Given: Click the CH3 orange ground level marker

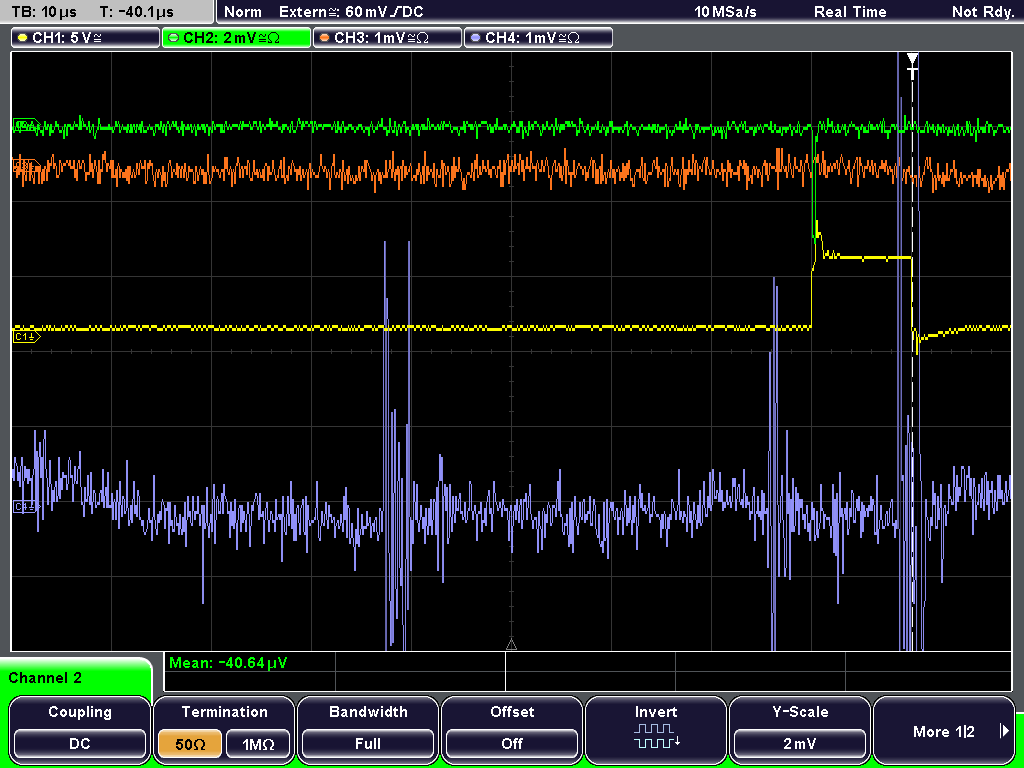Looking at the screenshot, I should 25,166.
